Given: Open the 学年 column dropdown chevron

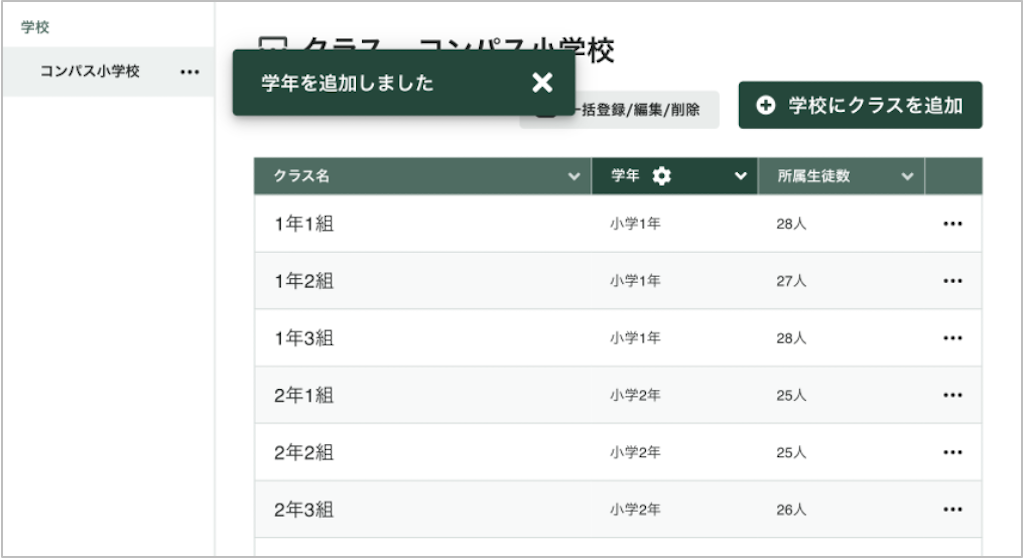Looking at the screenshot, I should (x=741, y=176).
